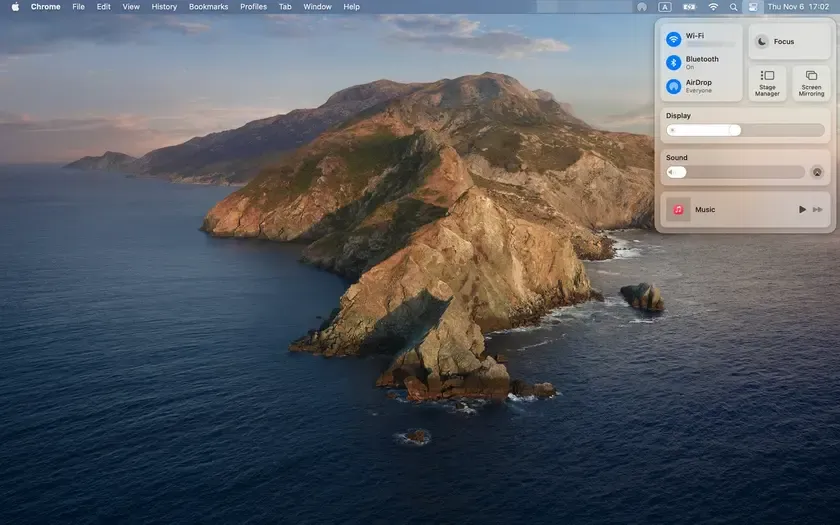Open the Screen Mirroring tile

811,83
